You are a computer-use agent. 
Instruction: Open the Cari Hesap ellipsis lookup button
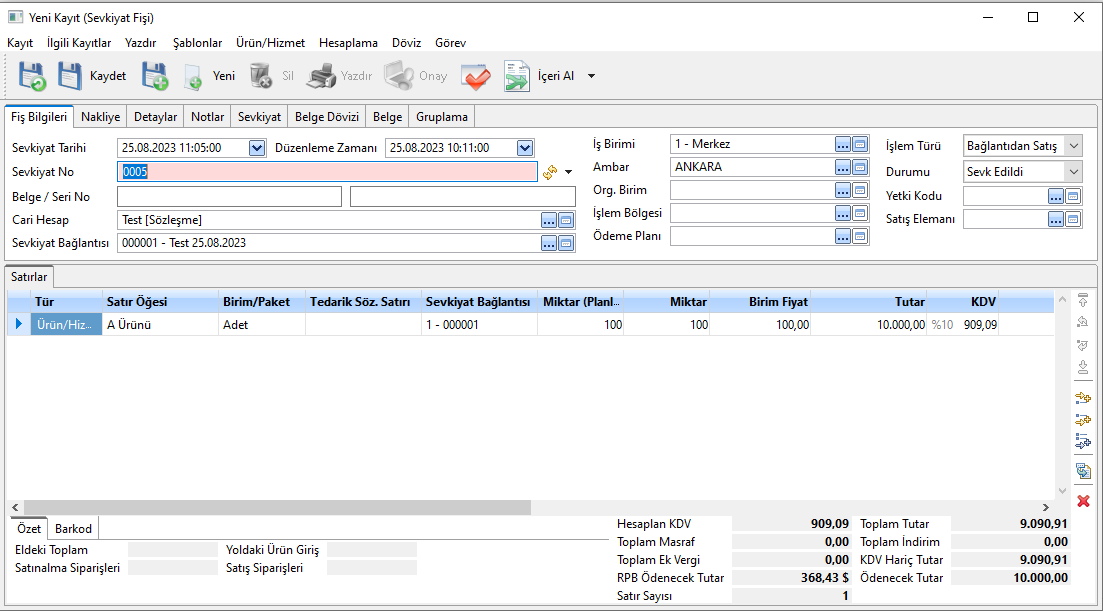click(x=549, y=220)
